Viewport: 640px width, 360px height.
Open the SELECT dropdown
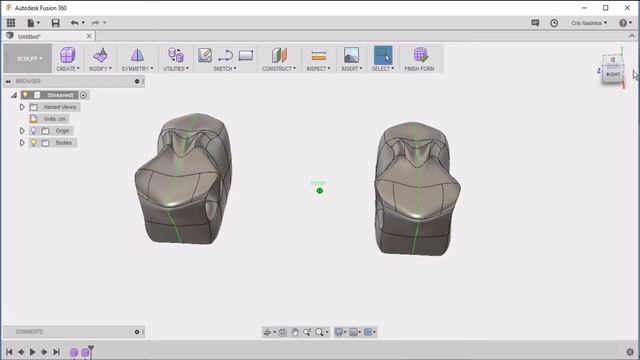pos(383,69)
